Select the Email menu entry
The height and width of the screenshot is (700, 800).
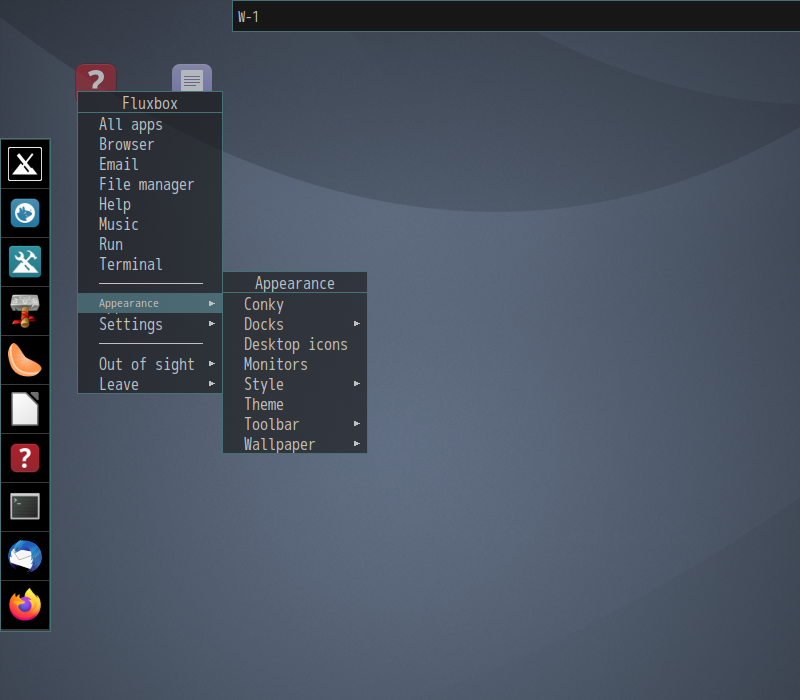coord(150,164)
